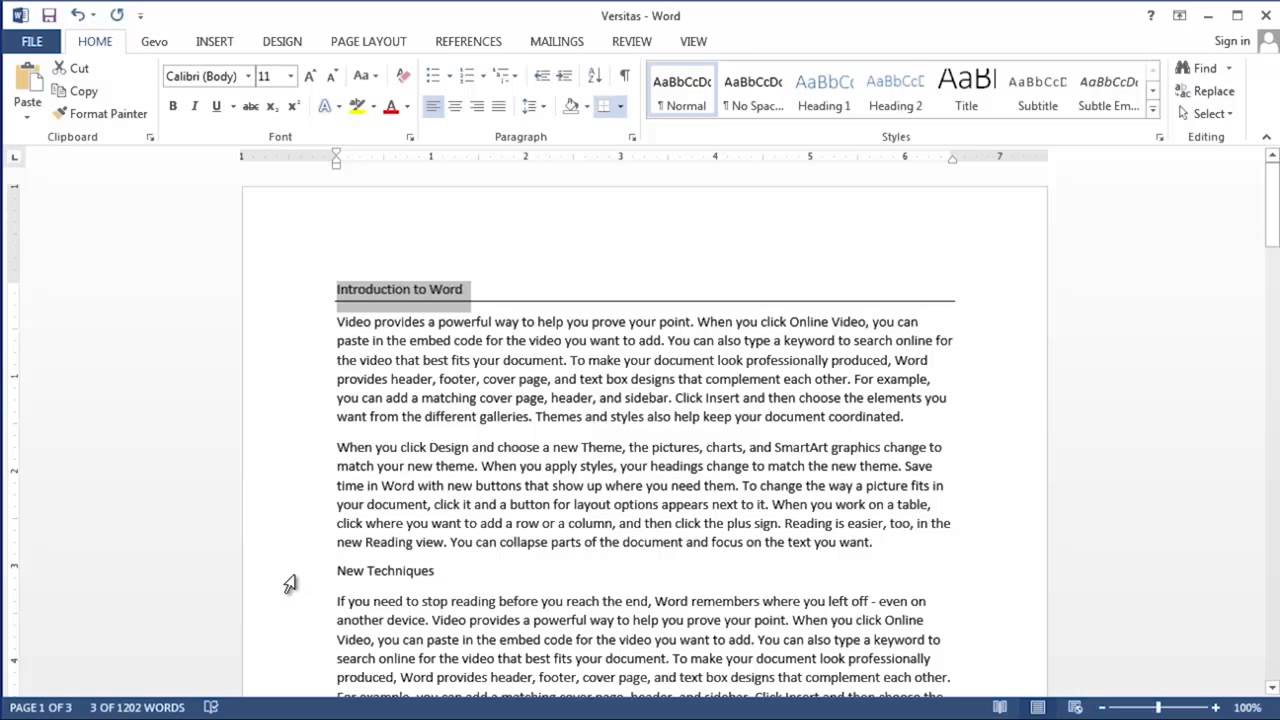Apply the Subtitle style

coord(1037,90)
